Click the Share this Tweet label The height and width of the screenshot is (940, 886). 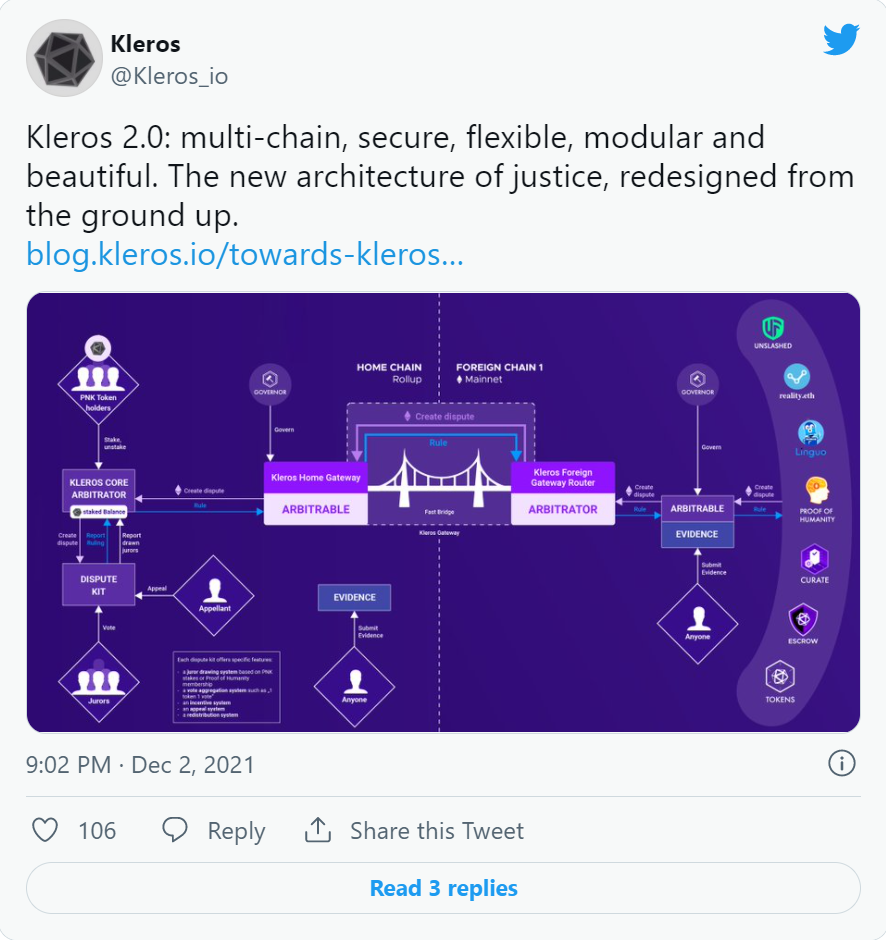point(437,831)
